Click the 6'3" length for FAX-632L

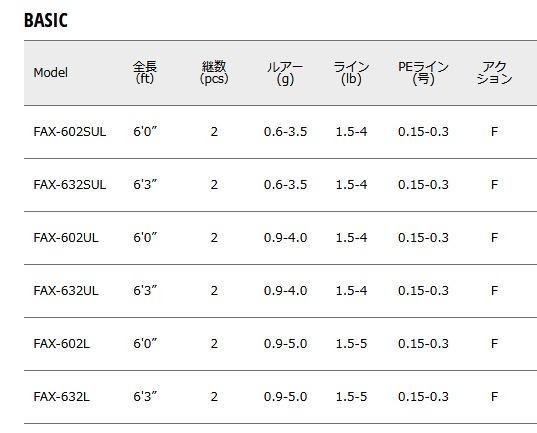click(145, 397)
